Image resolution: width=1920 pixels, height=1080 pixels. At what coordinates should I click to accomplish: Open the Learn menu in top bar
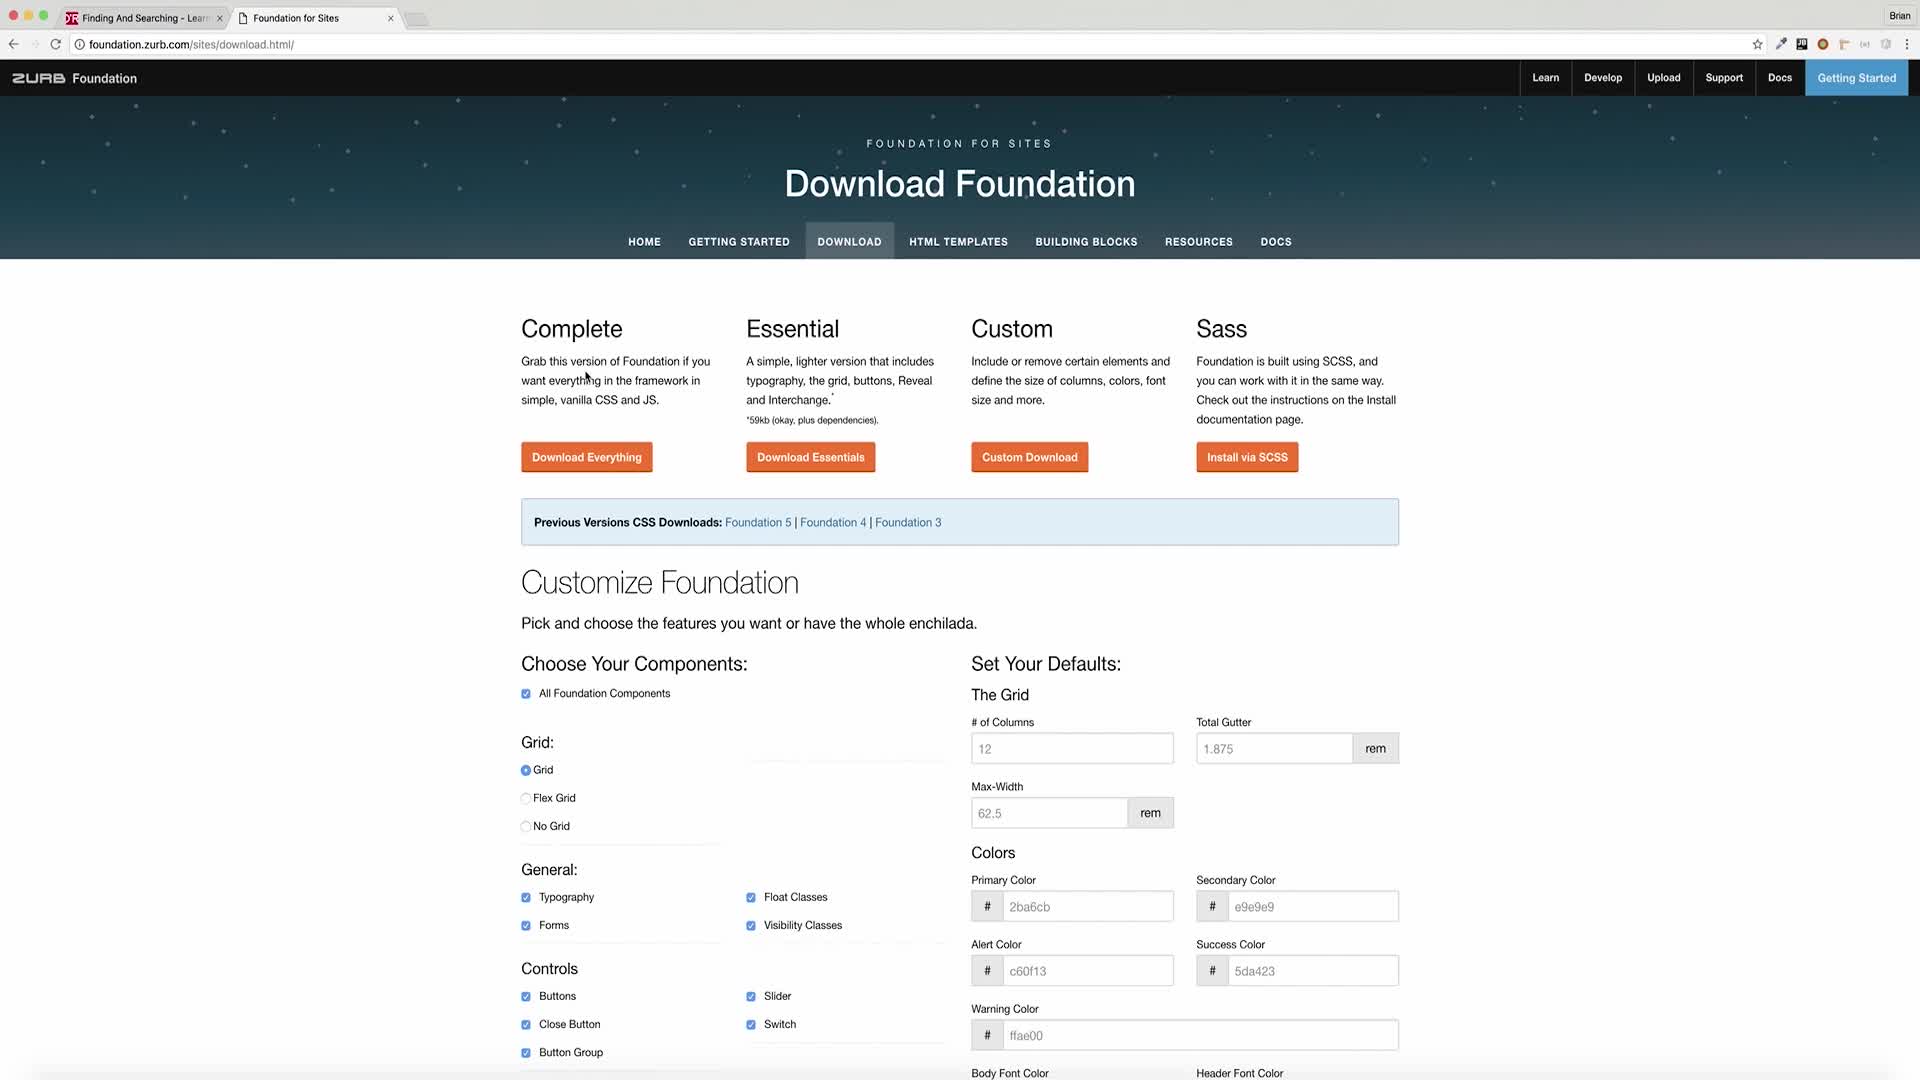pyautogui.click(x=1545, y=78)
